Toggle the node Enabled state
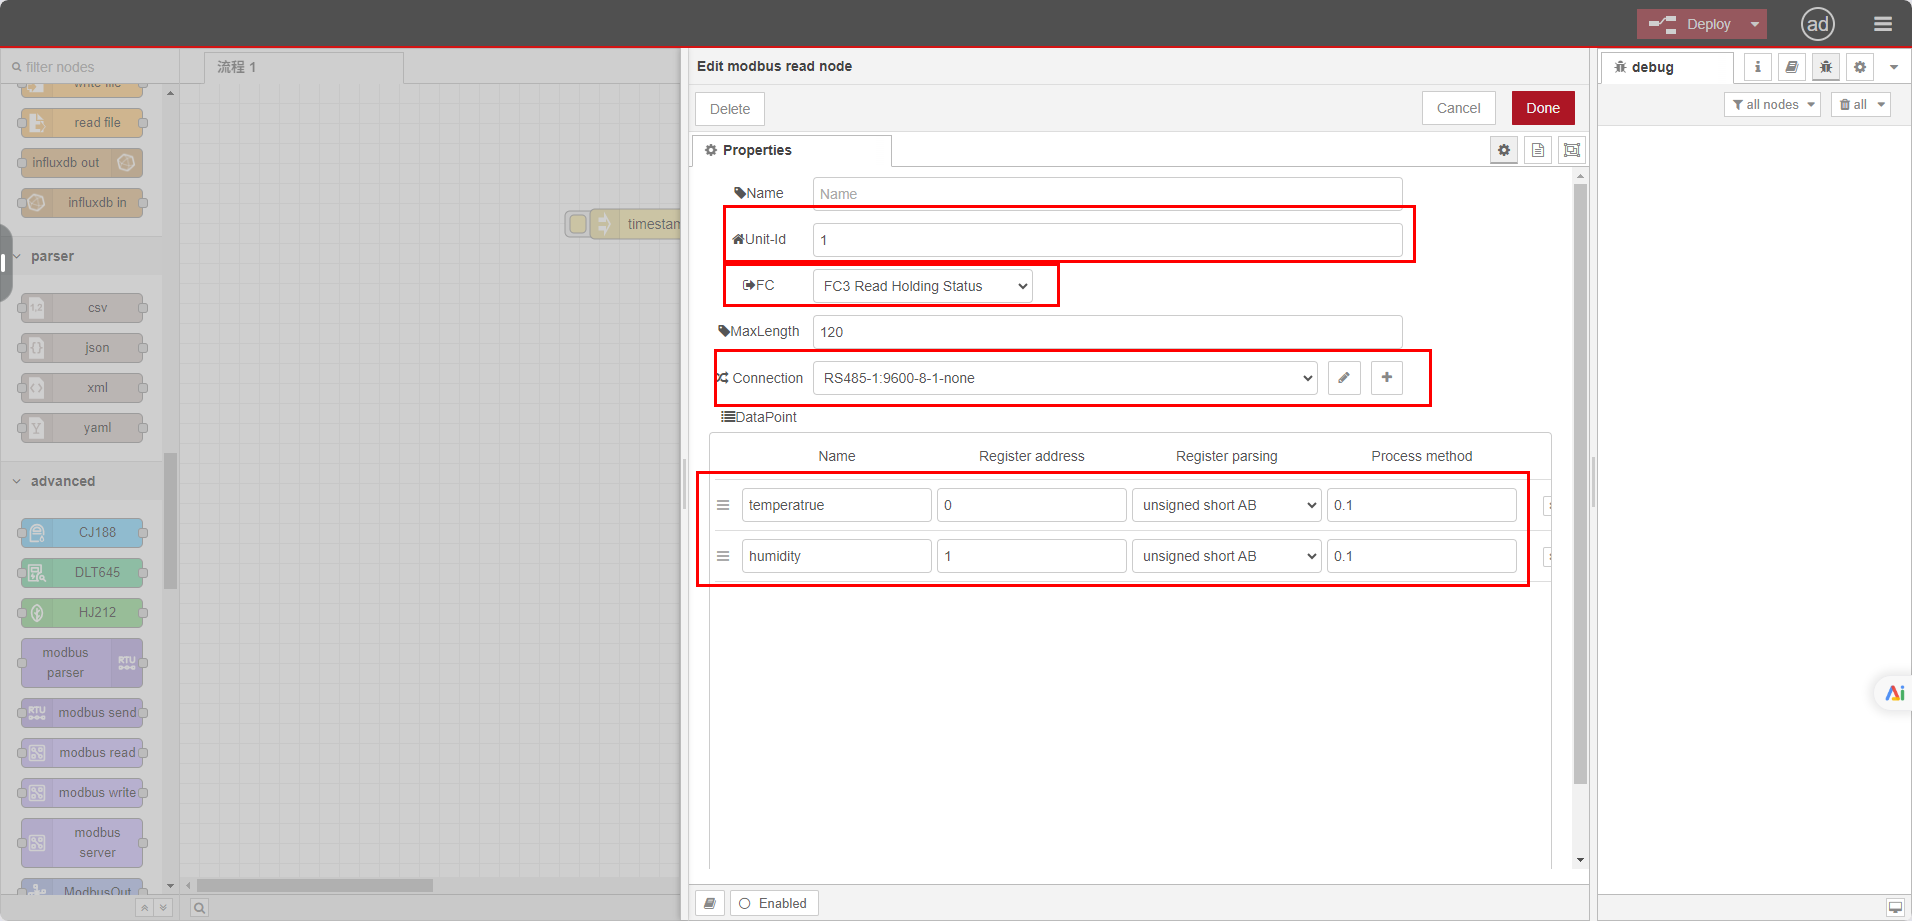The image size is (1912, 921). 773,903
